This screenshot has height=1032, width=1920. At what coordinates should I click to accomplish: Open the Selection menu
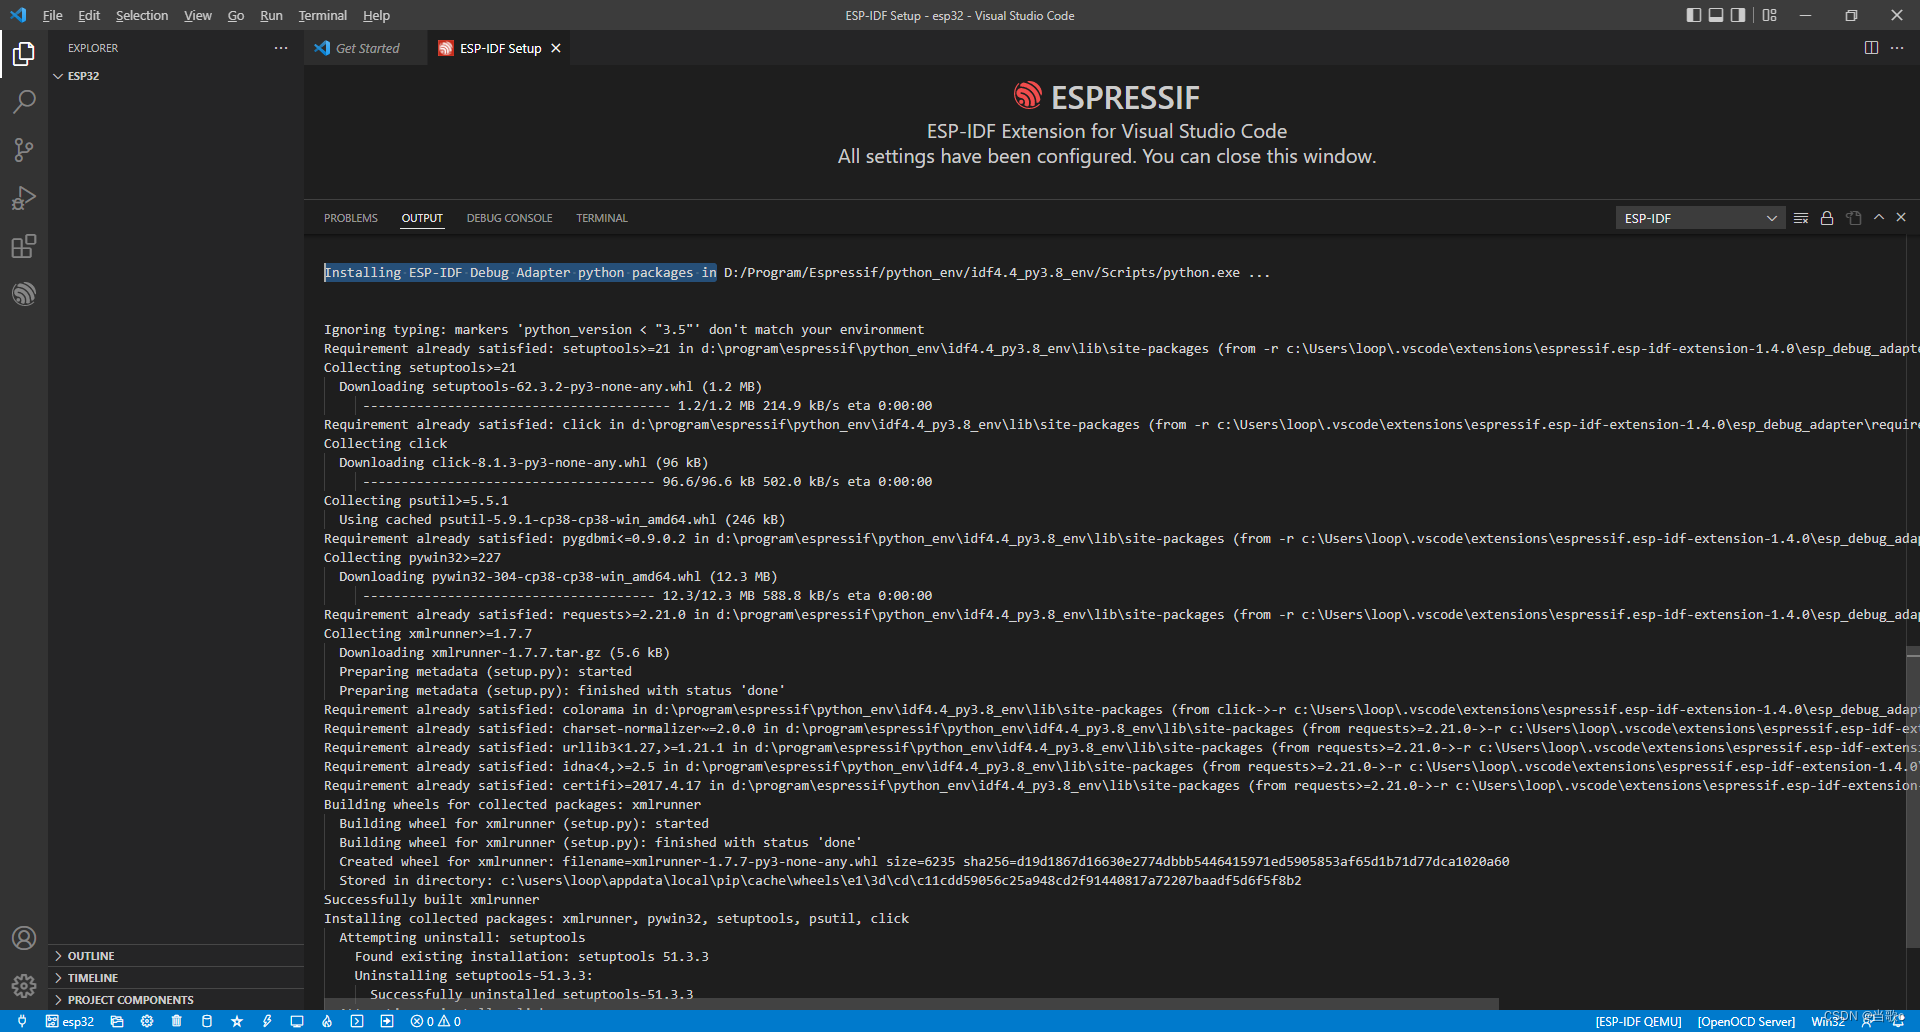[x=142, y=15]
